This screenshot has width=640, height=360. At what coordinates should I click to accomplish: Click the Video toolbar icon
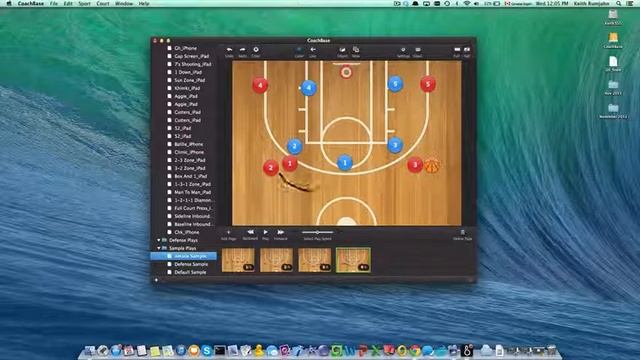point(418,50)
